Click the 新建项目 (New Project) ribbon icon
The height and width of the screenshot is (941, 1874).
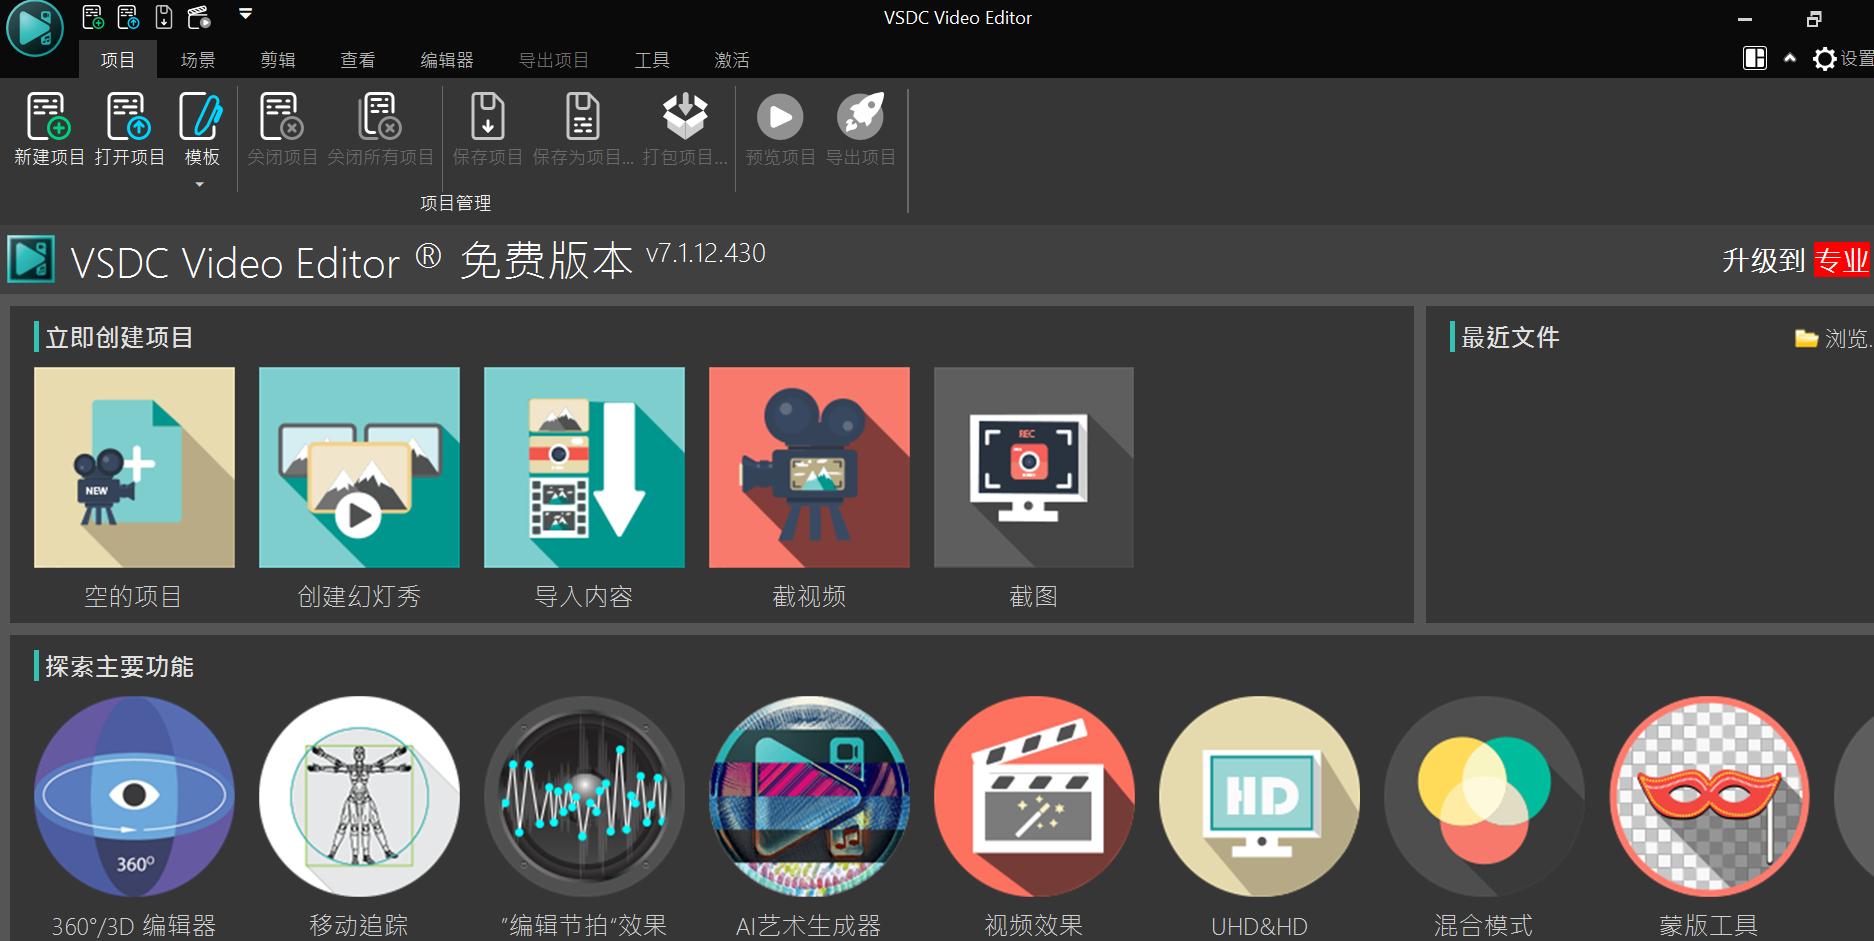48,117
